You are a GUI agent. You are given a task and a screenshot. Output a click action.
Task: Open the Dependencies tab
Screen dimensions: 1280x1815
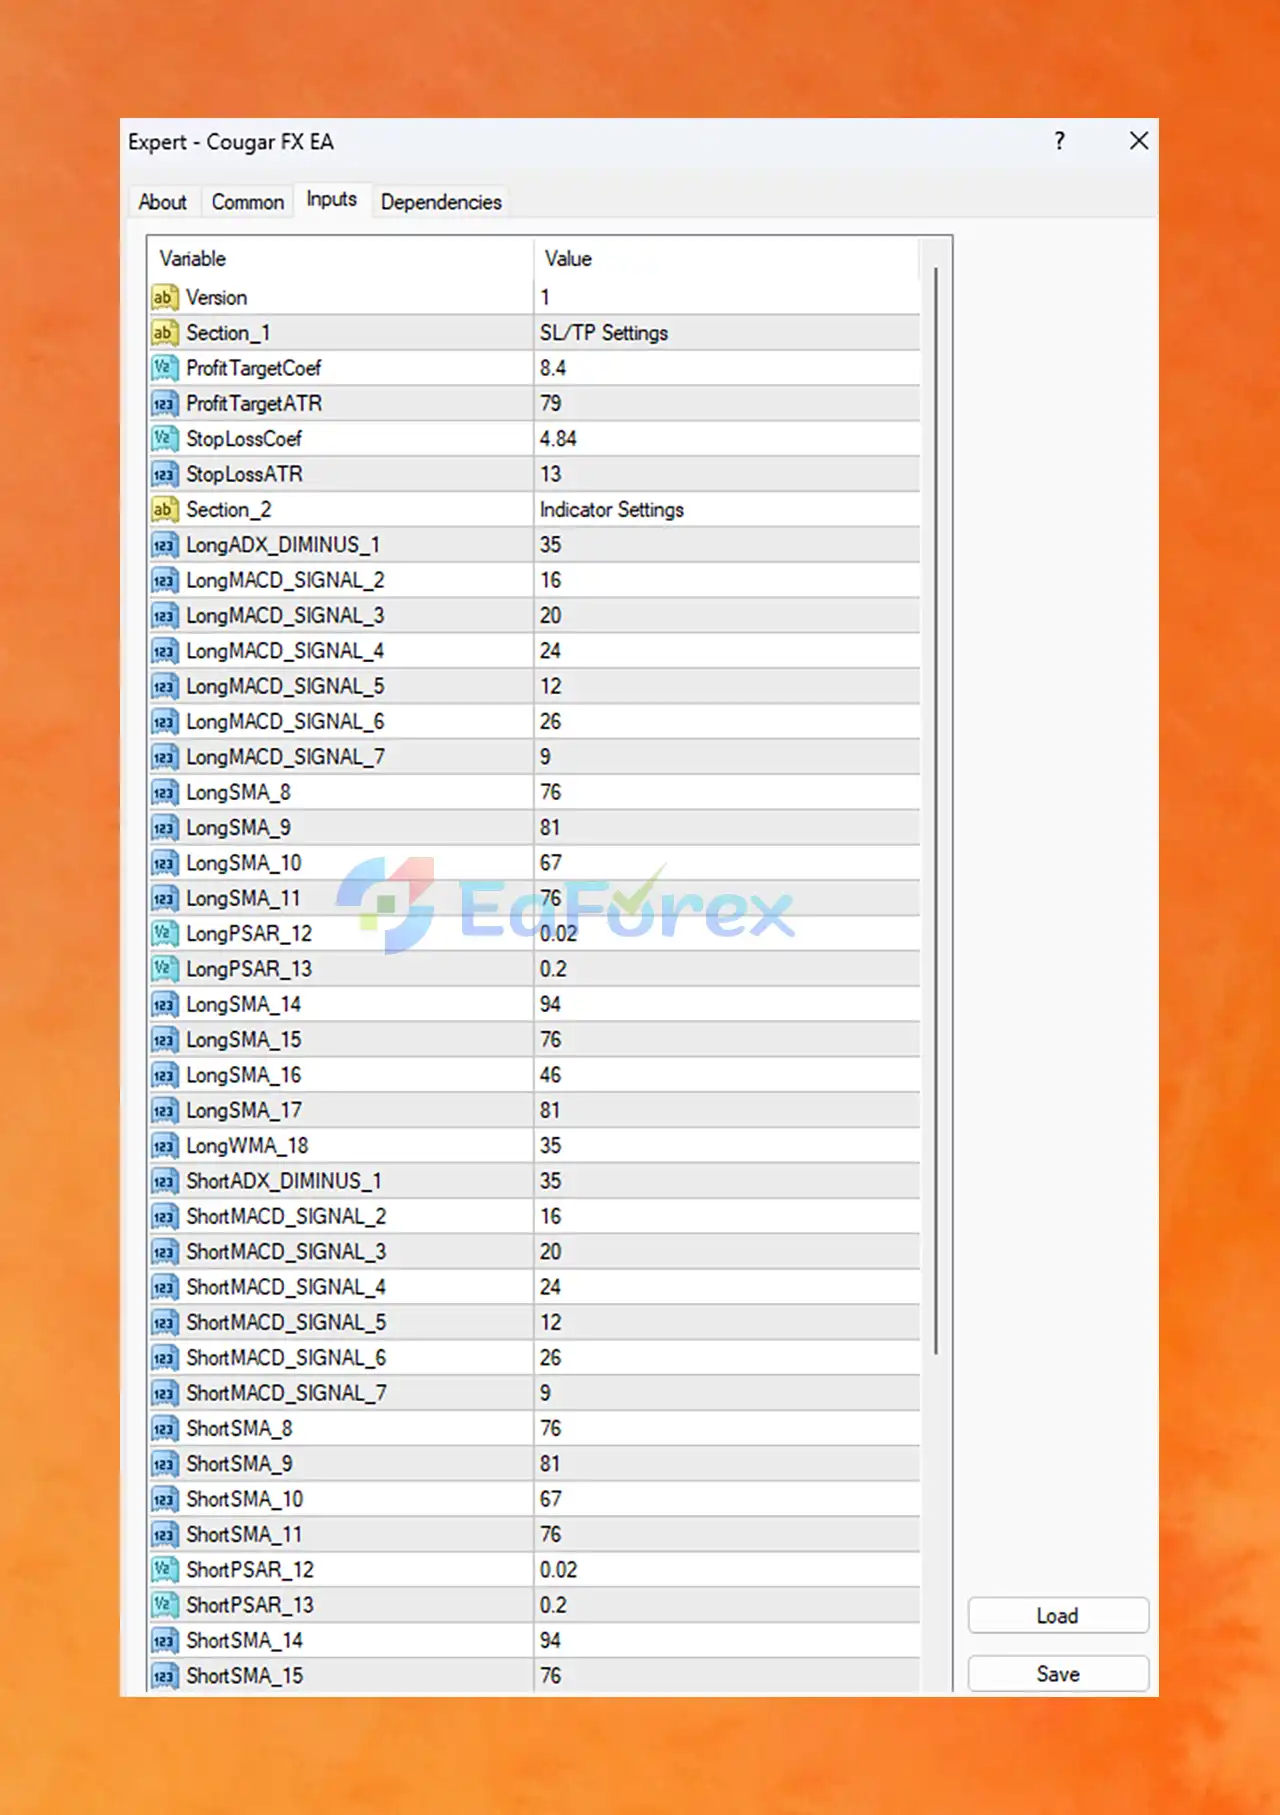pos(441,202)
